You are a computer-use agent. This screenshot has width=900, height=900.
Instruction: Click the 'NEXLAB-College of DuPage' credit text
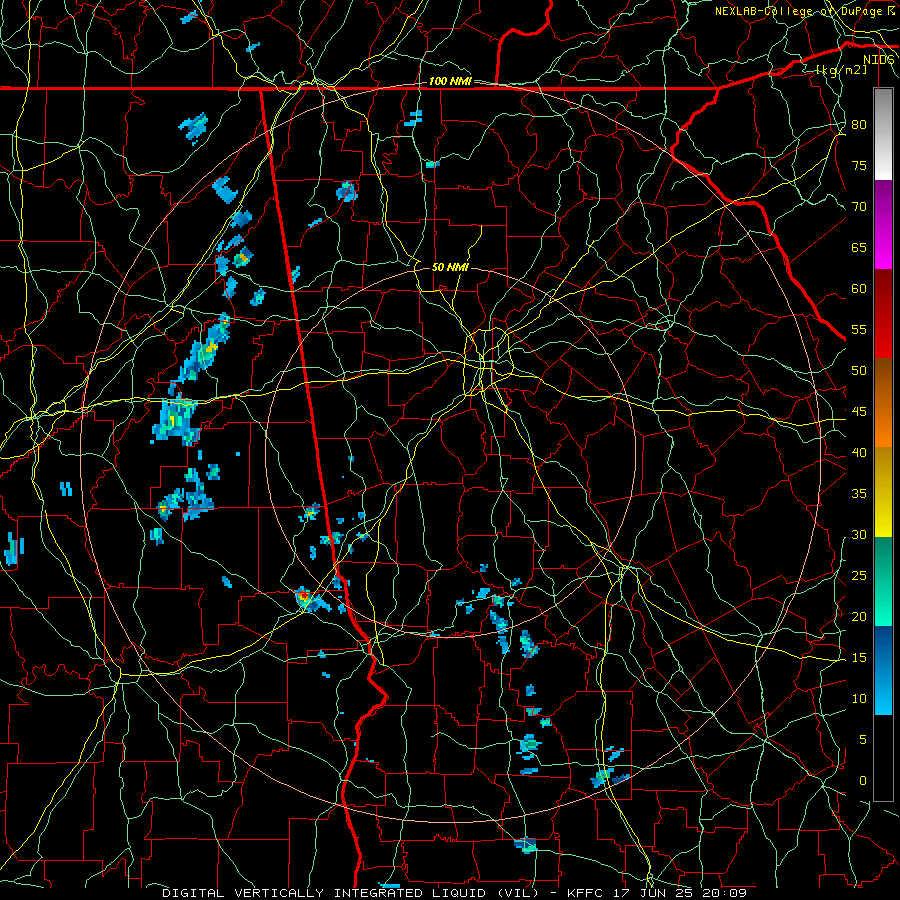(798, 11)
